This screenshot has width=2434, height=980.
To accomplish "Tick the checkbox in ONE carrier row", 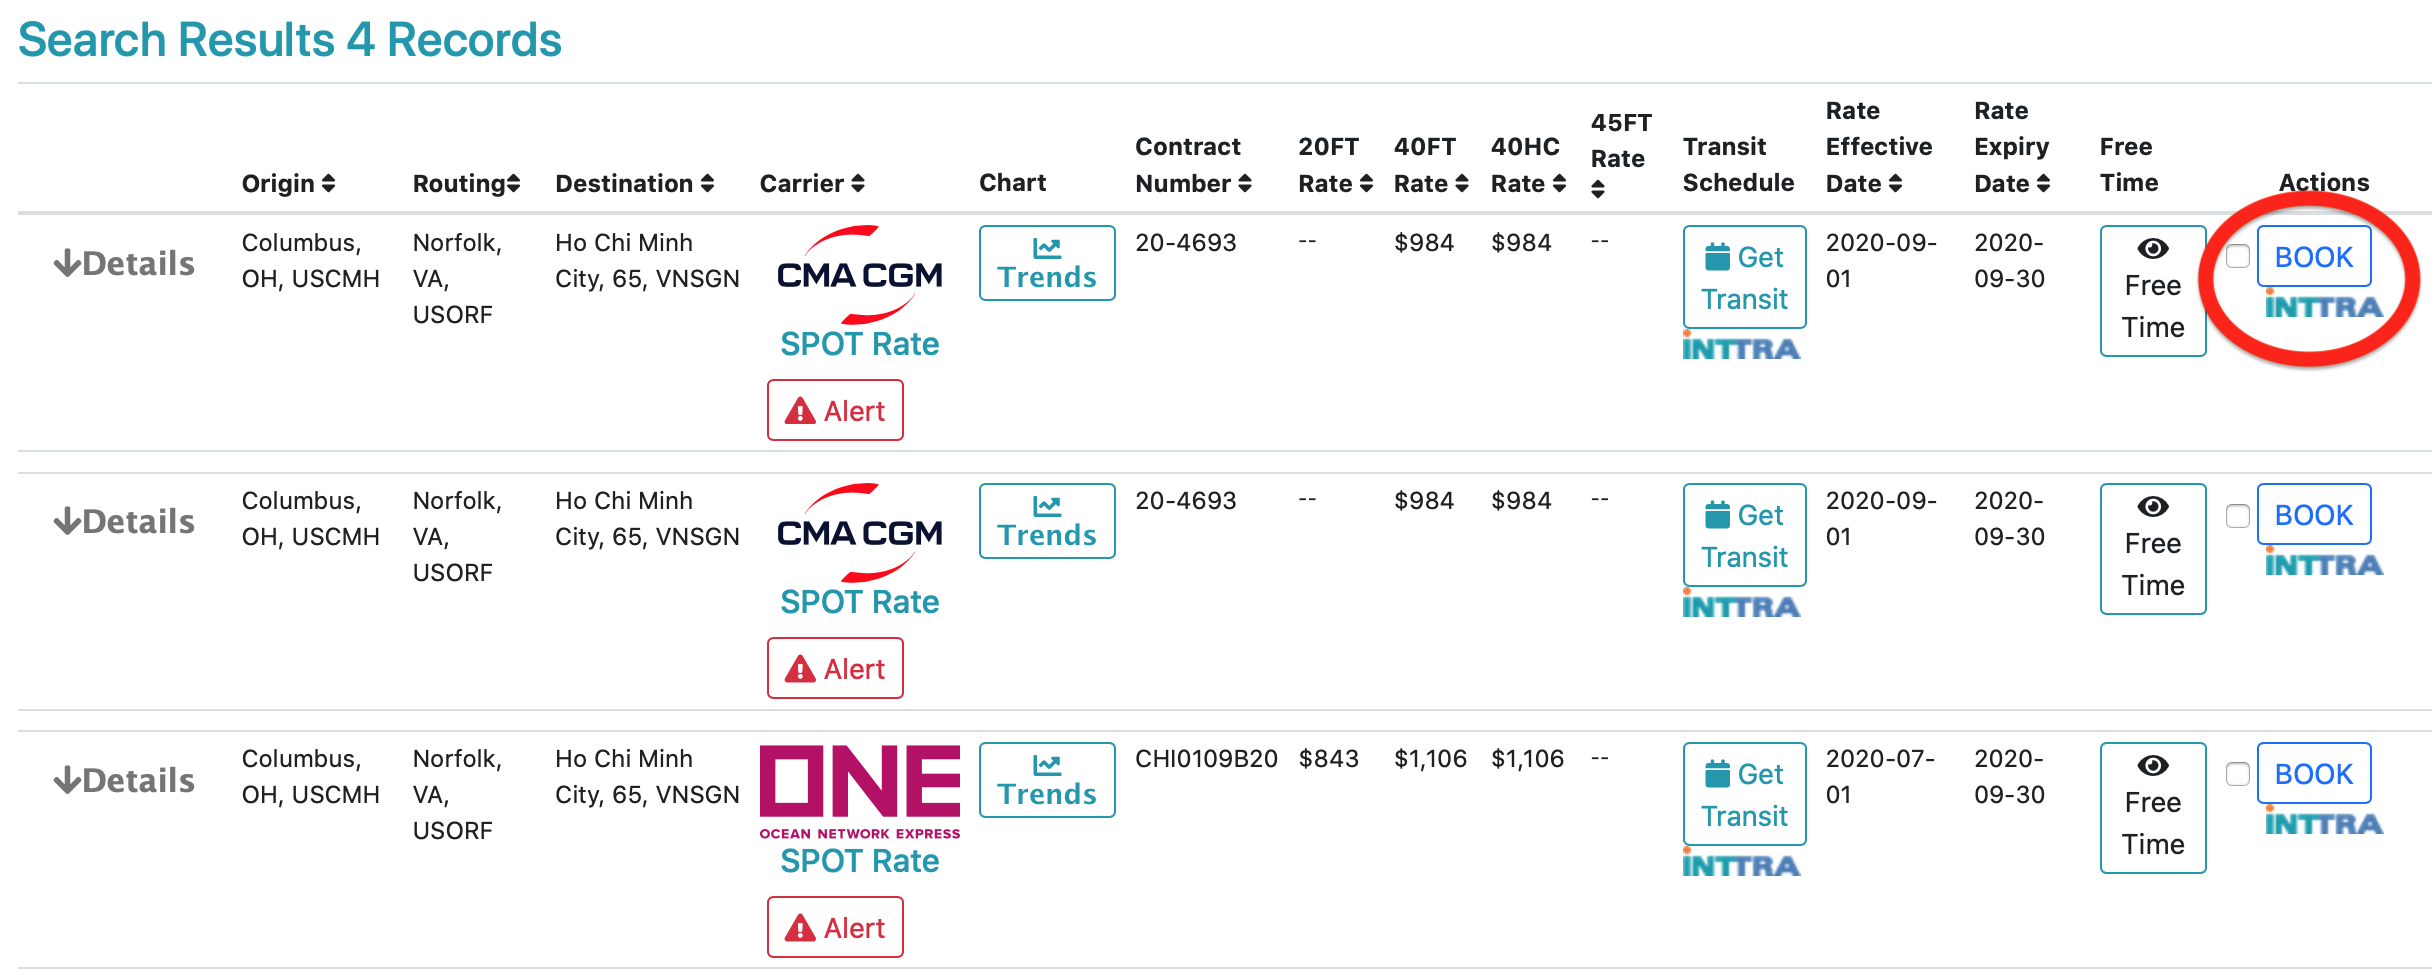I will [x=2237, y=774].
